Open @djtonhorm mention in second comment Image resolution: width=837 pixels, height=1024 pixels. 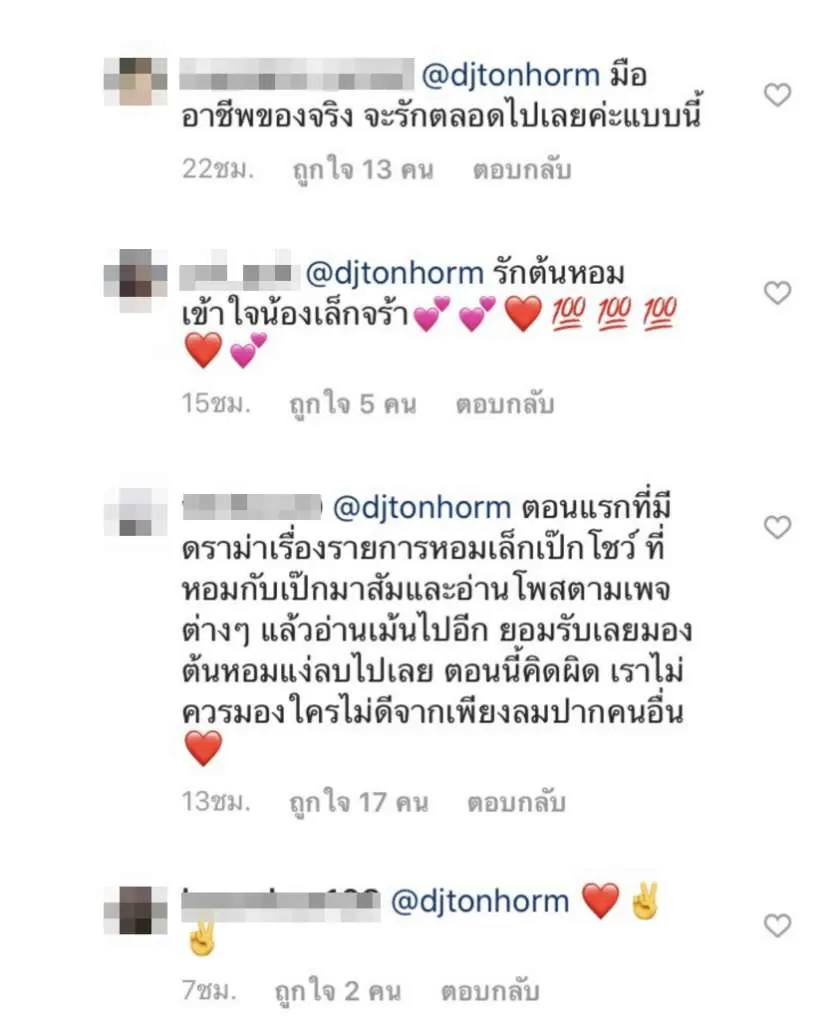[x=394, y=273]
